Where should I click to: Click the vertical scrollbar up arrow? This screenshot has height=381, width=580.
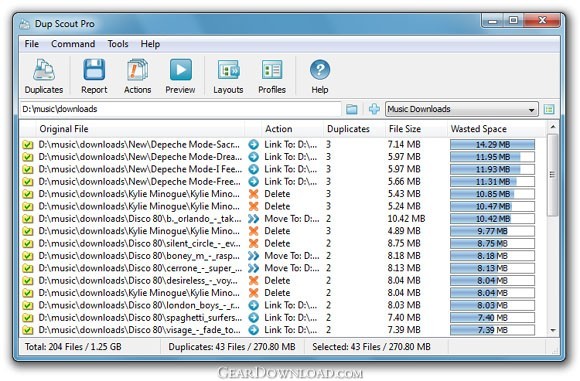coord(553,127)
